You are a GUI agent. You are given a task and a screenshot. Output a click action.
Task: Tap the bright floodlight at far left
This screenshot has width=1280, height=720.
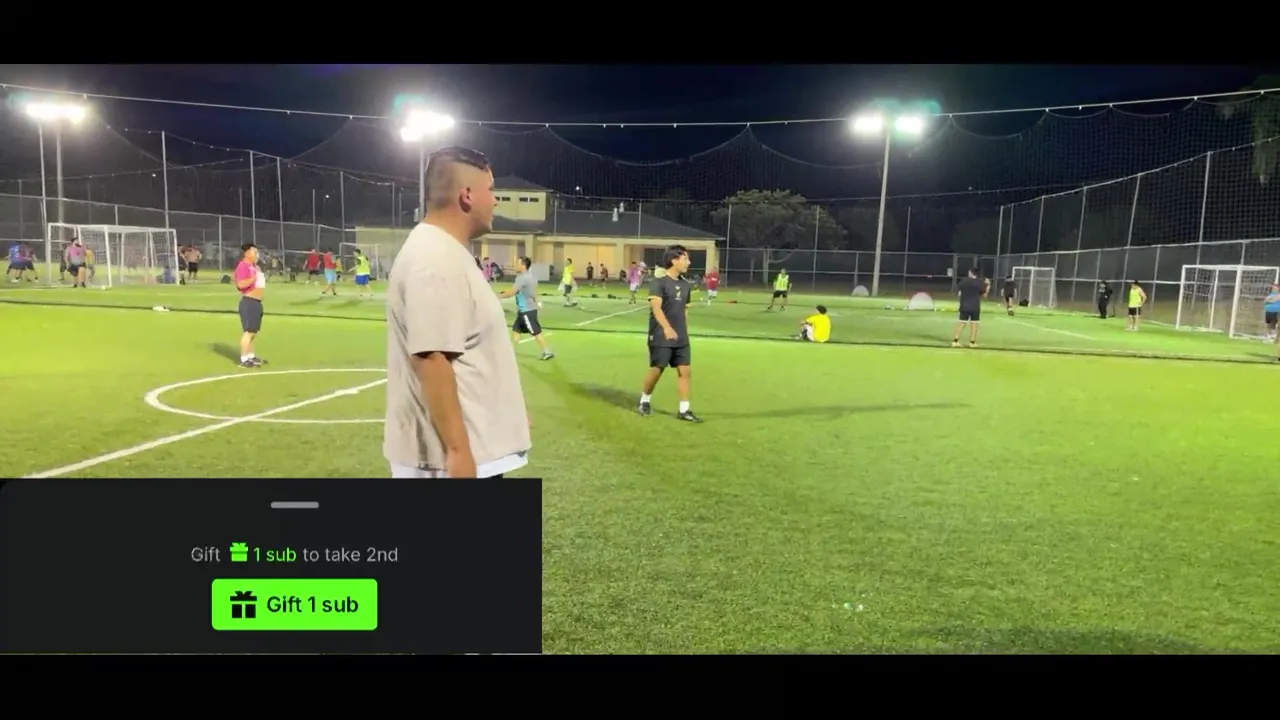pyautogui.click(x=55, y=112)
